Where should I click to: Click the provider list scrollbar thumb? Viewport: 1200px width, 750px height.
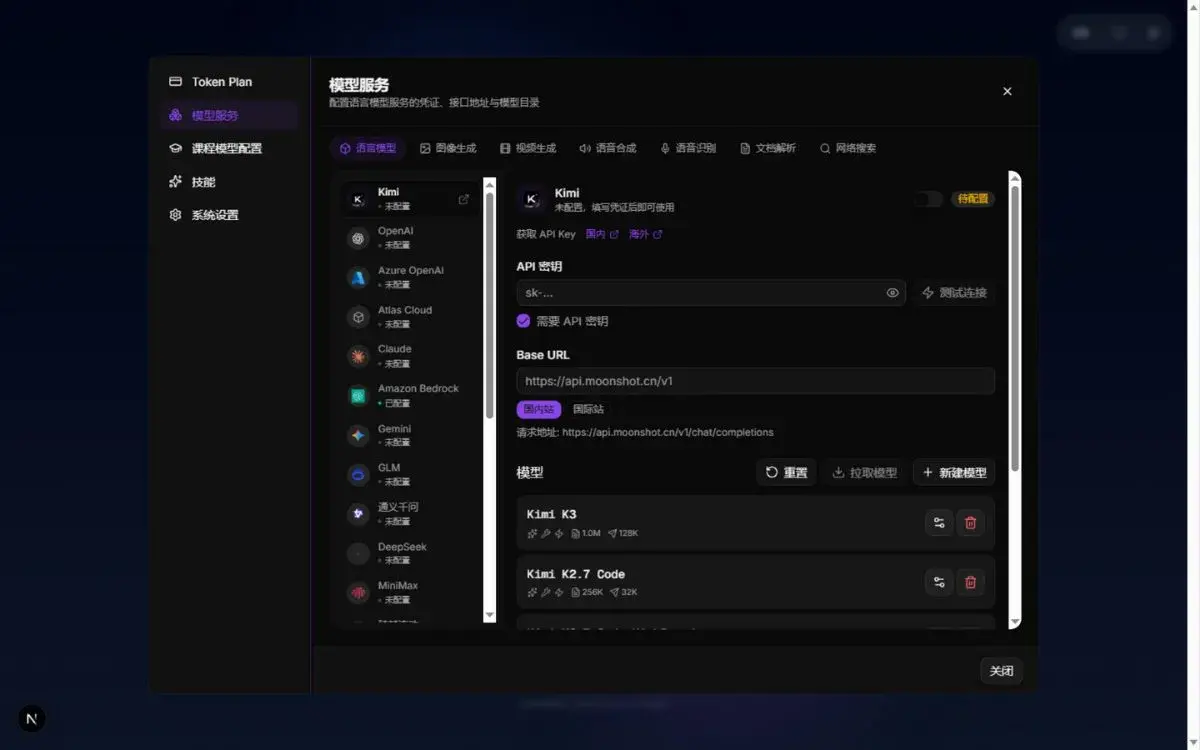tap(490, 305)
